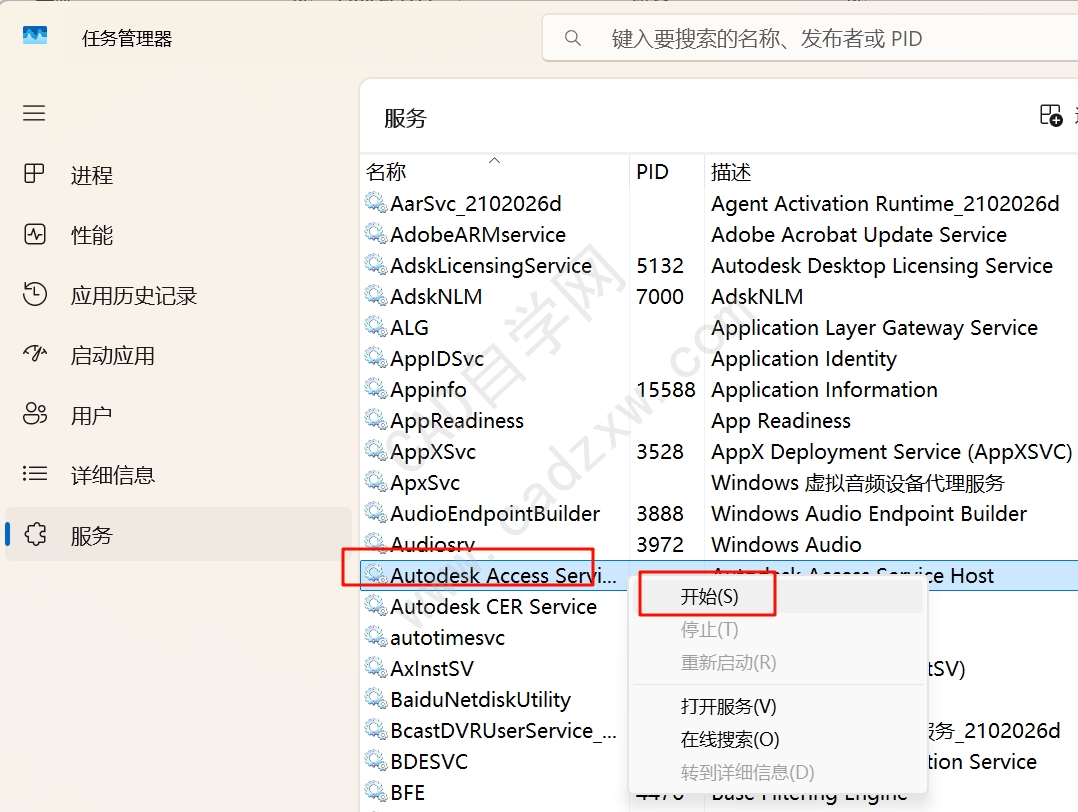Click PID 7000 cell
This screenshot has width=1078, height=812.
pyautogui.click(x=660, y=296)
